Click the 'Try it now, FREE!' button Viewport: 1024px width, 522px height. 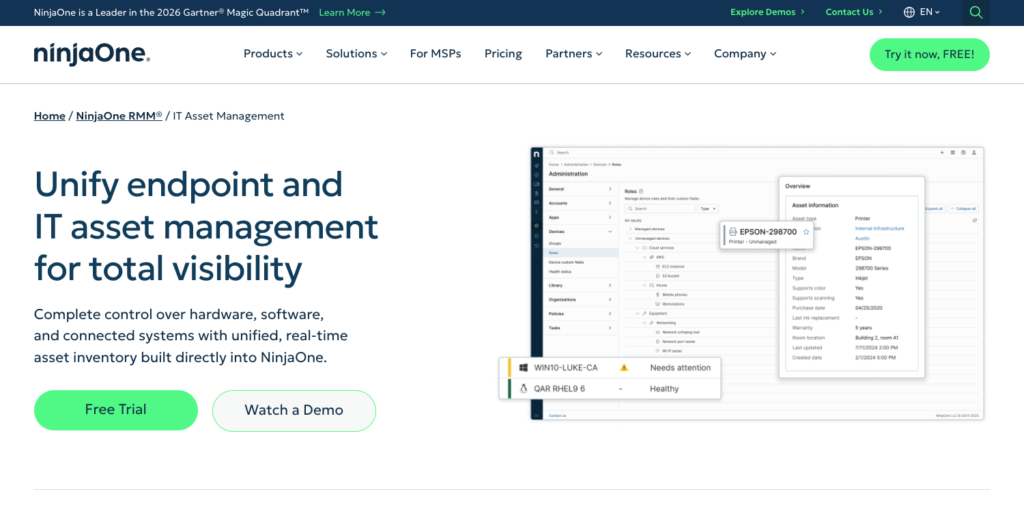929,54
